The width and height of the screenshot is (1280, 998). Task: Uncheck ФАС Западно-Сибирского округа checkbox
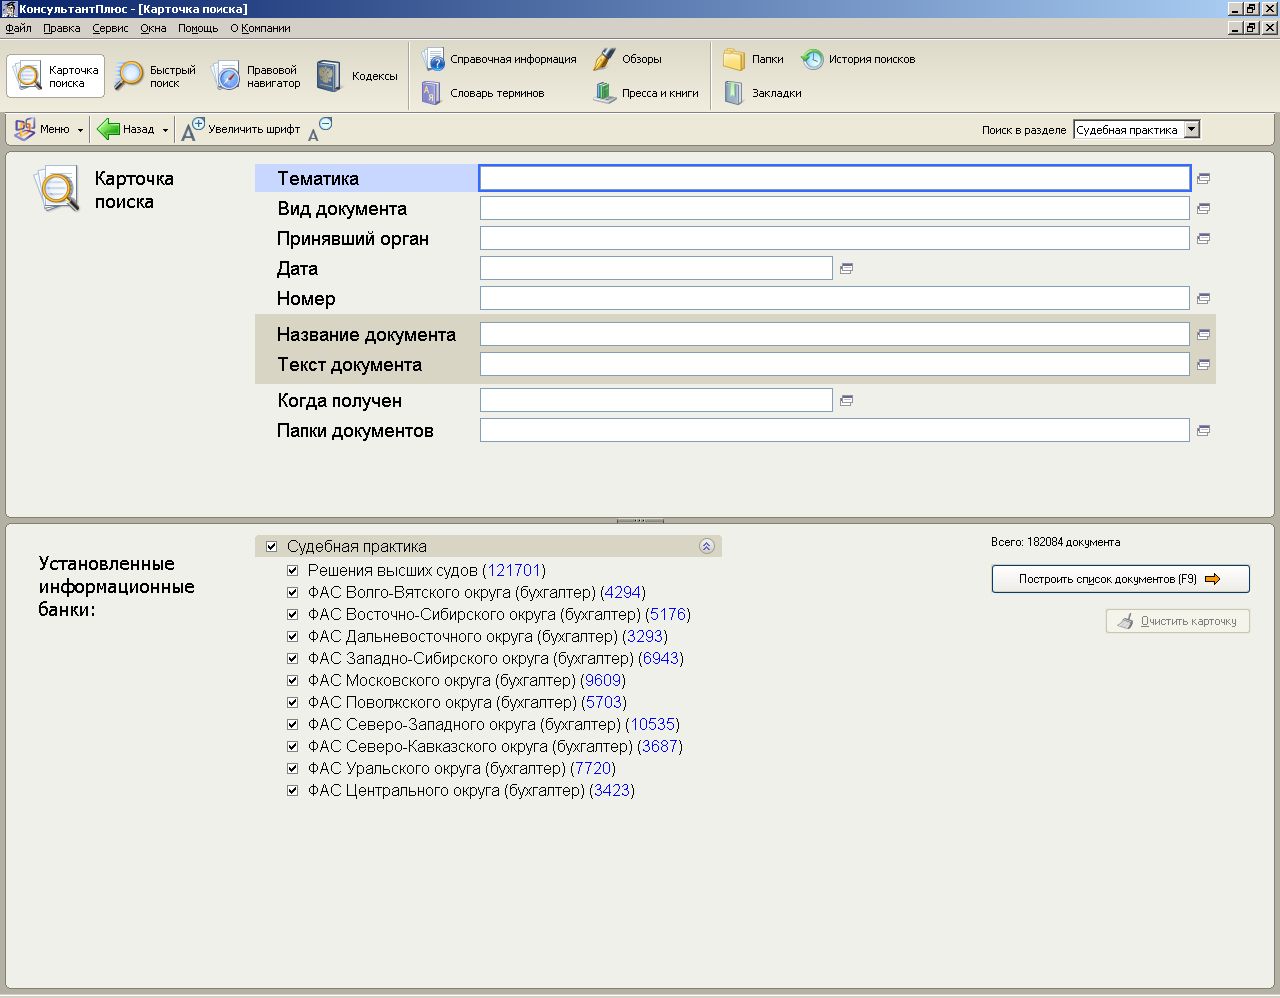[292, 659]
